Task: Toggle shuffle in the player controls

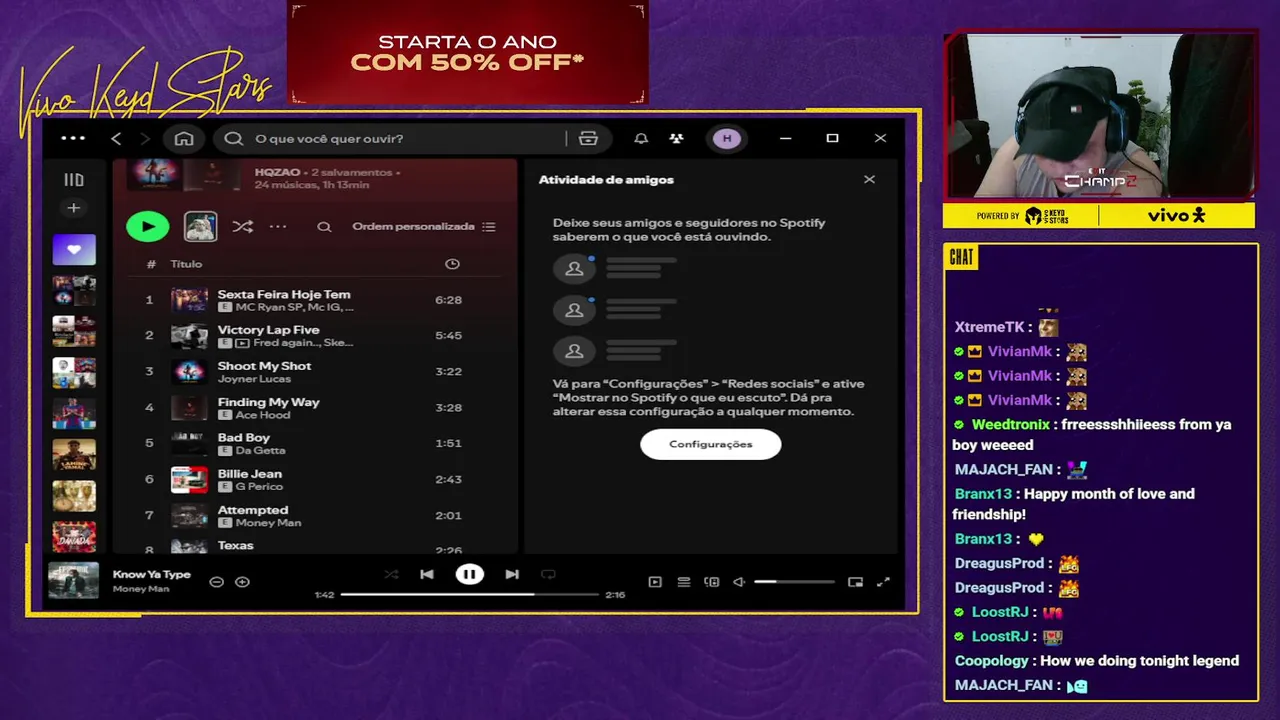Action: coord(391,575)
